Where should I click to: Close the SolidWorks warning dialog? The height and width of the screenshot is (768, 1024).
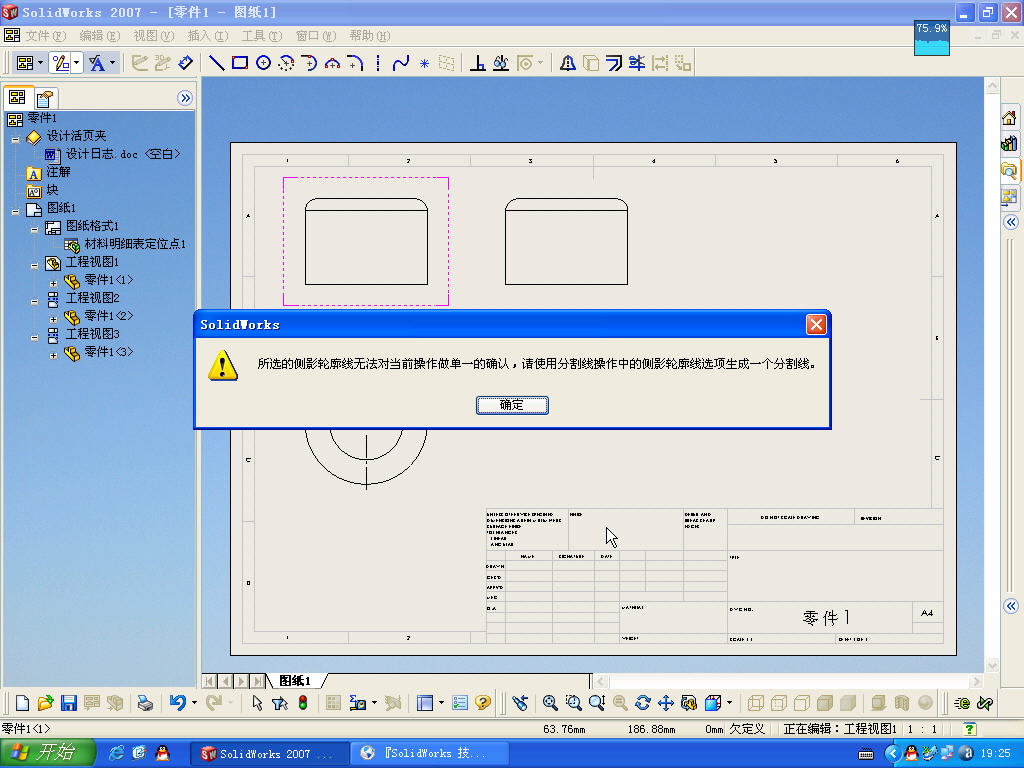tap(816, 324)
